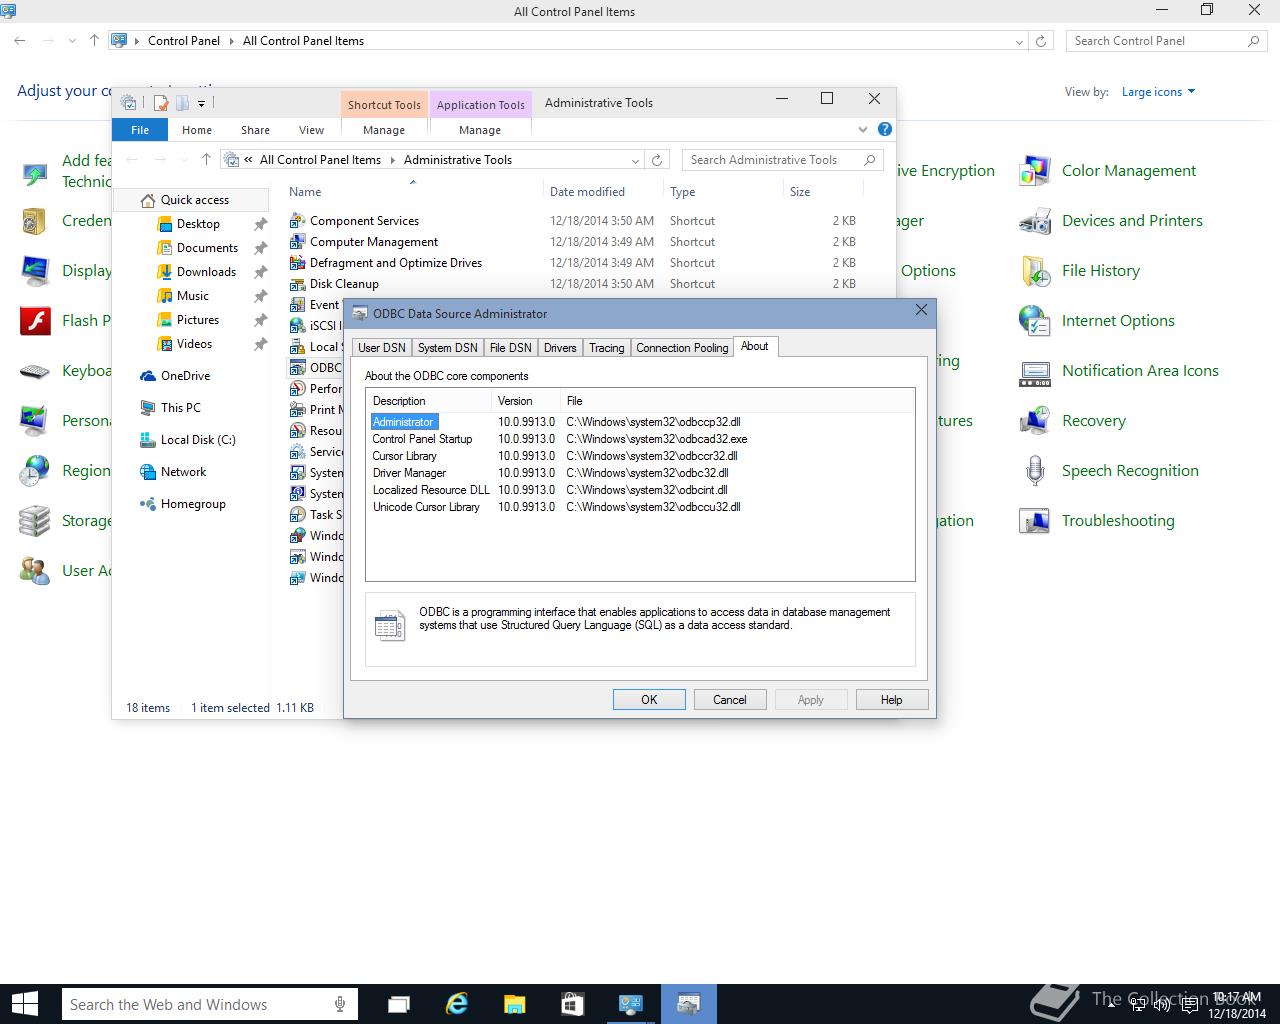Switch to the Tracing tab
Screen dimensions: 1280x1024
(606, 348)
